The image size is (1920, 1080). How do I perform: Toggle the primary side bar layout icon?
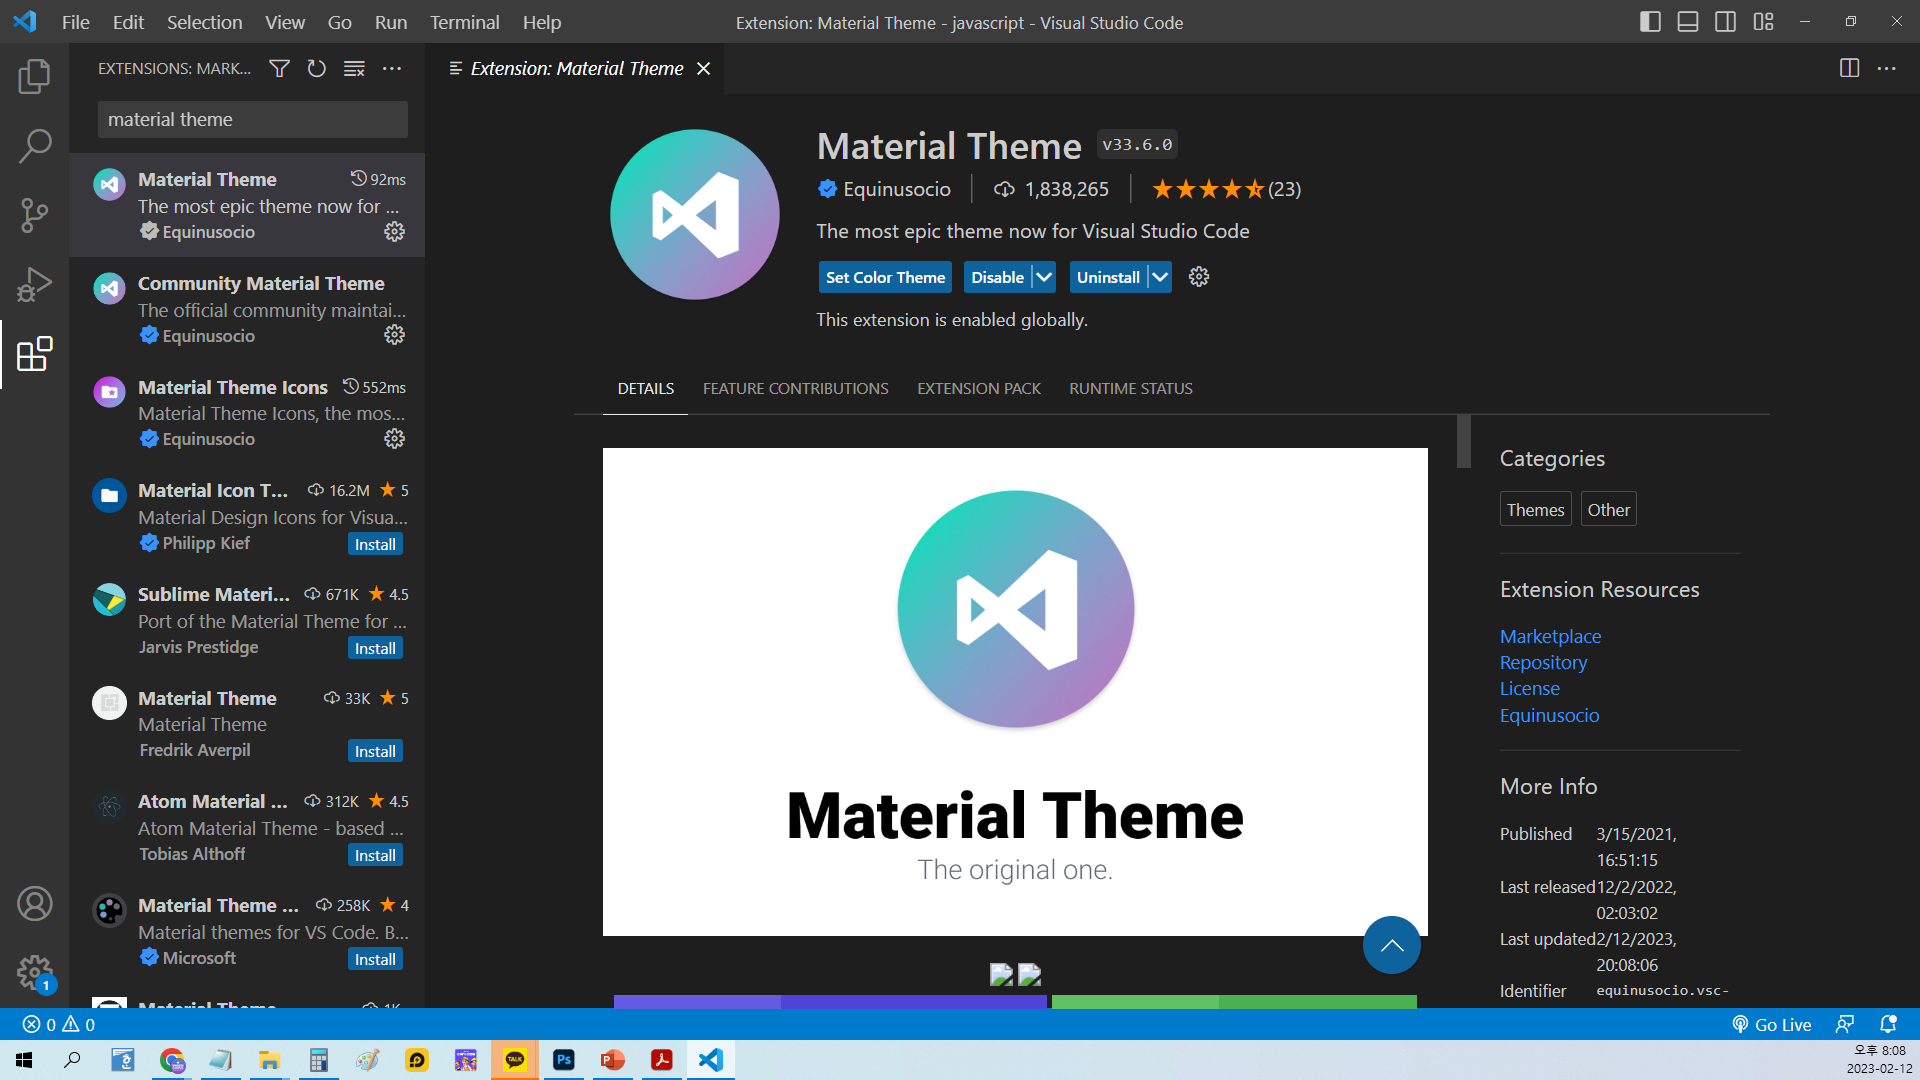tap(1650, 22)
